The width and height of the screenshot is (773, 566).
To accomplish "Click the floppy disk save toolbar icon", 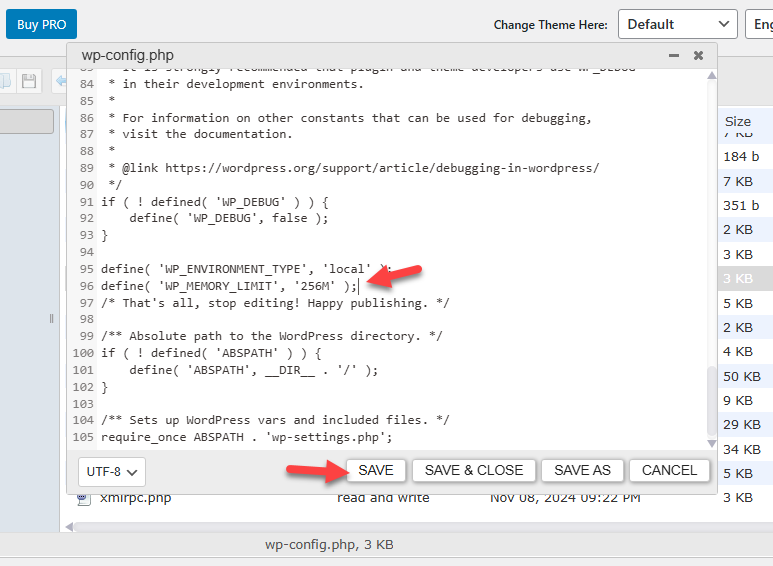I will tap(29, 81).
